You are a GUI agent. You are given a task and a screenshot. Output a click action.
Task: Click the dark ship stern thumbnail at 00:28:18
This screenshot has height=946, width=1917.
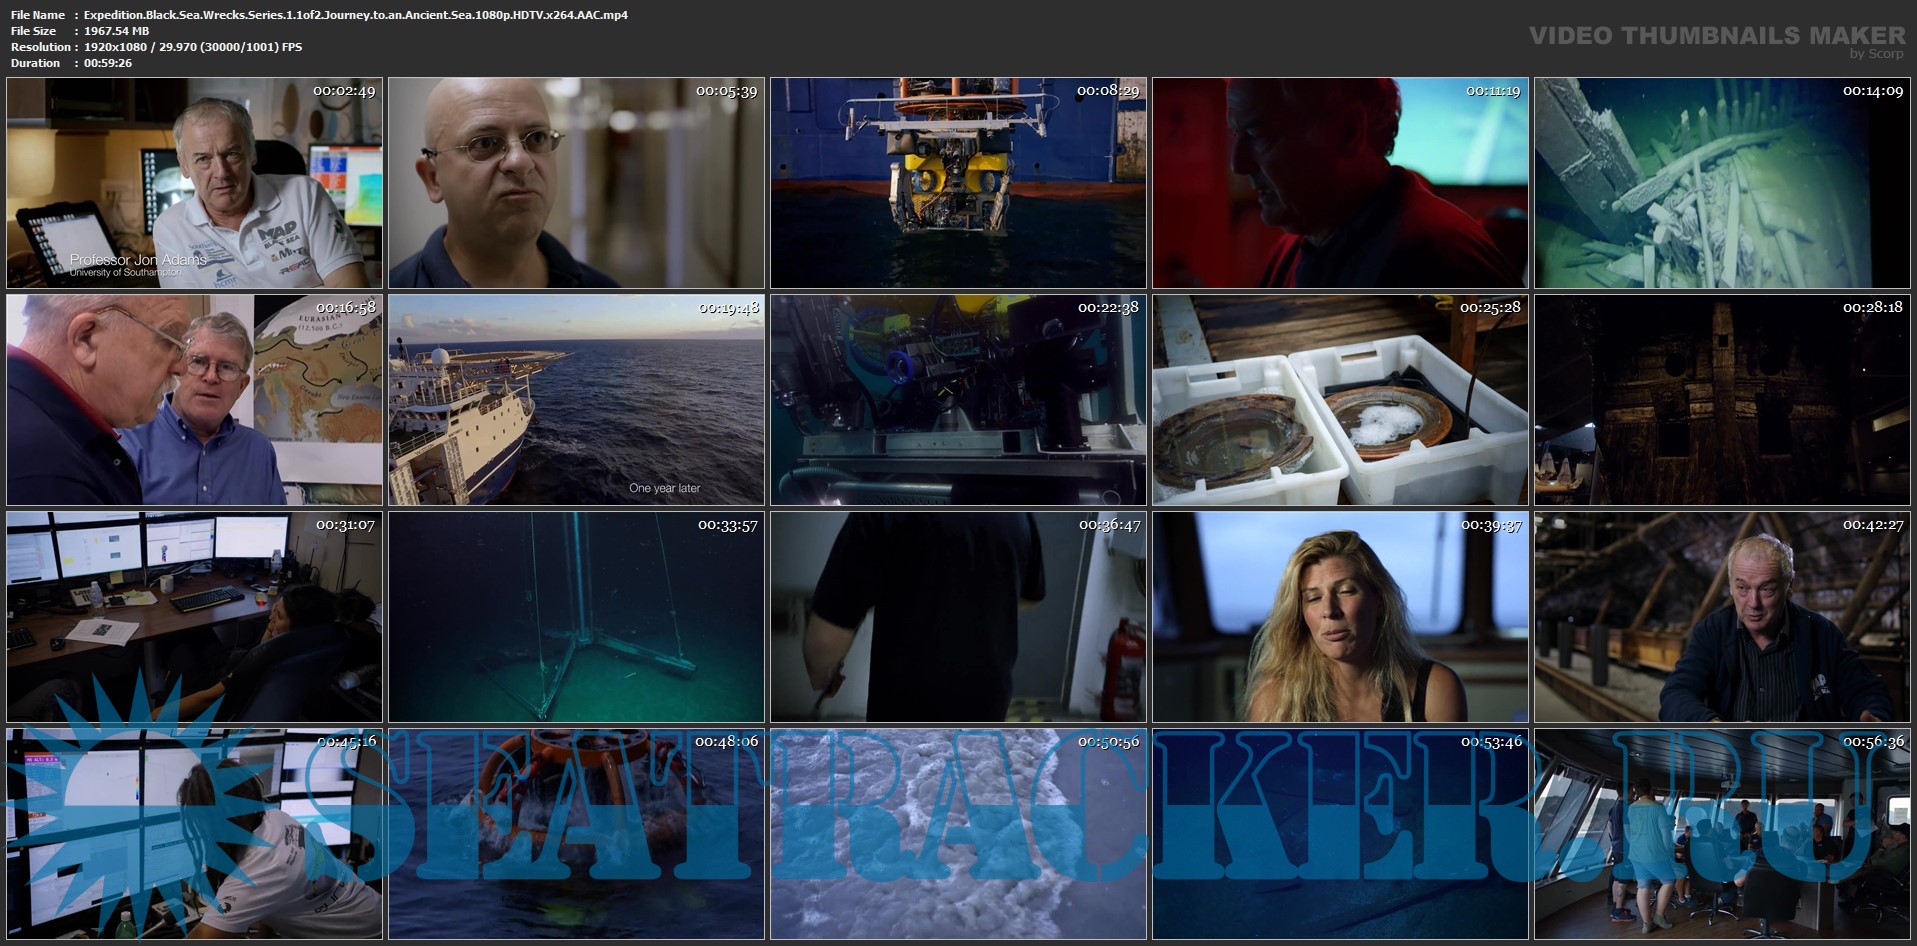click(x=1722, y=400)
